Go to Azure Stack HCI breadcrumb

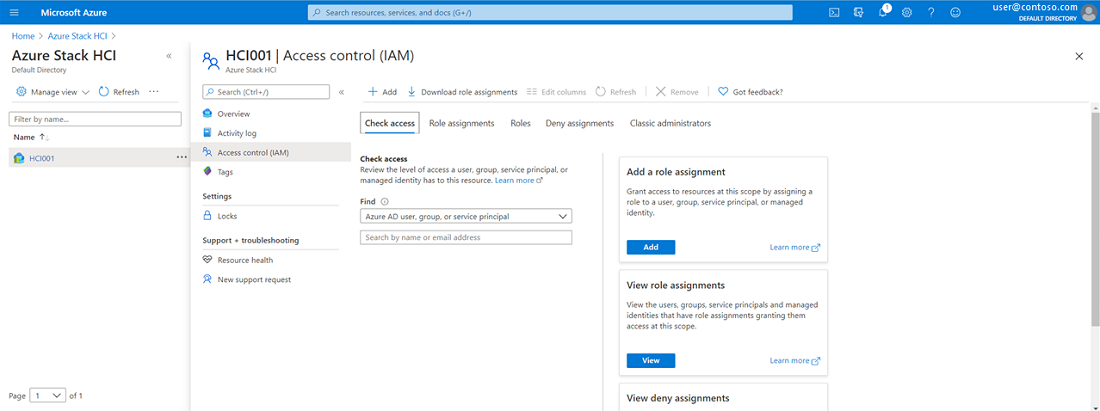click(x=78, y=36)
